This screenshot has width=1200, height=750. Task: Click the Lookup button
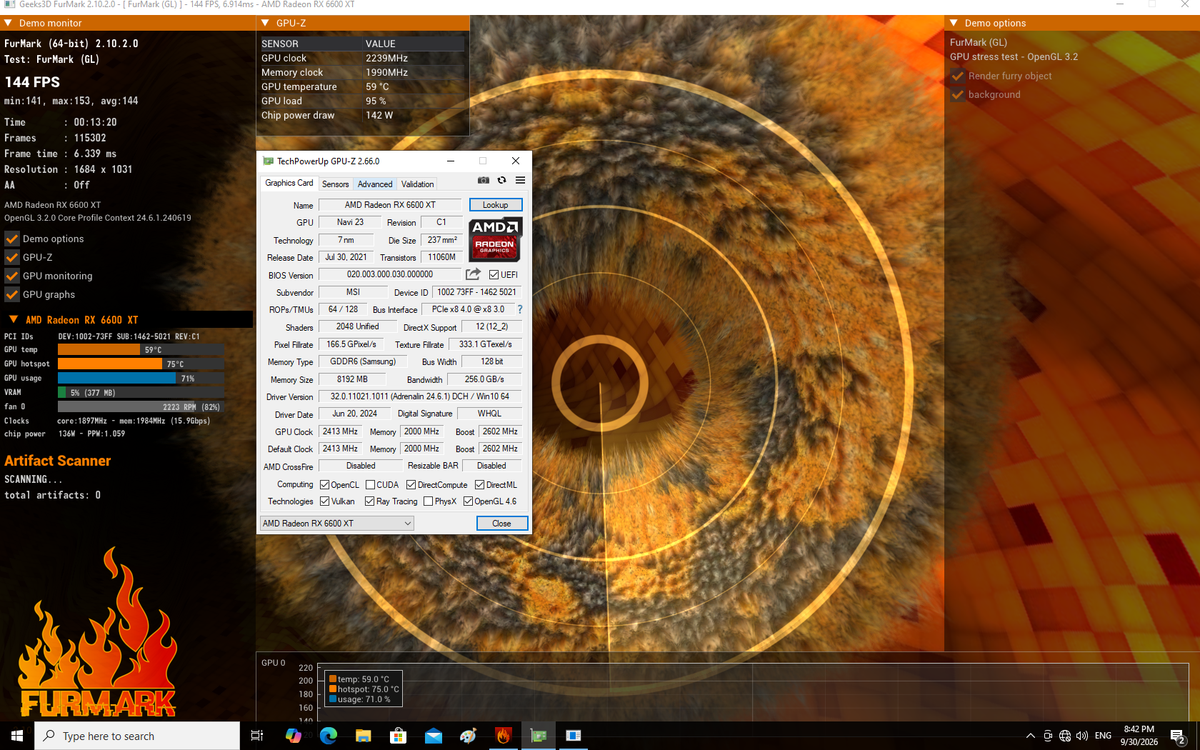496,205
